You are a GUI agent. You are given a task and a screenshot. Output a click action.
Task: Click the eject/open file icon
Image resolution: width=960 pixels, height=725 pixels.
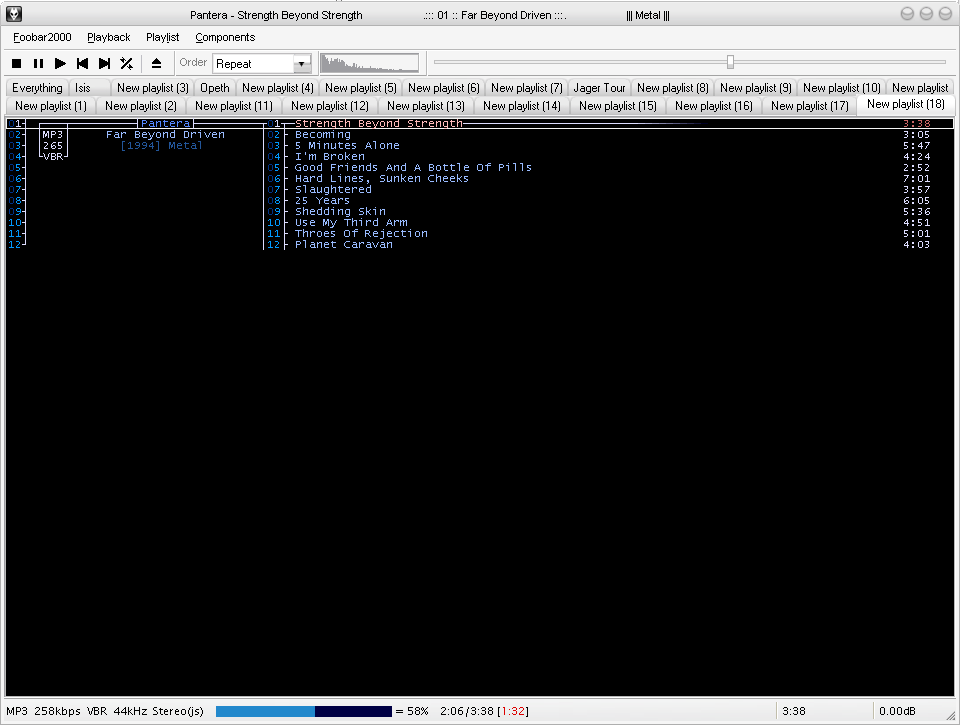click(156, 63)
